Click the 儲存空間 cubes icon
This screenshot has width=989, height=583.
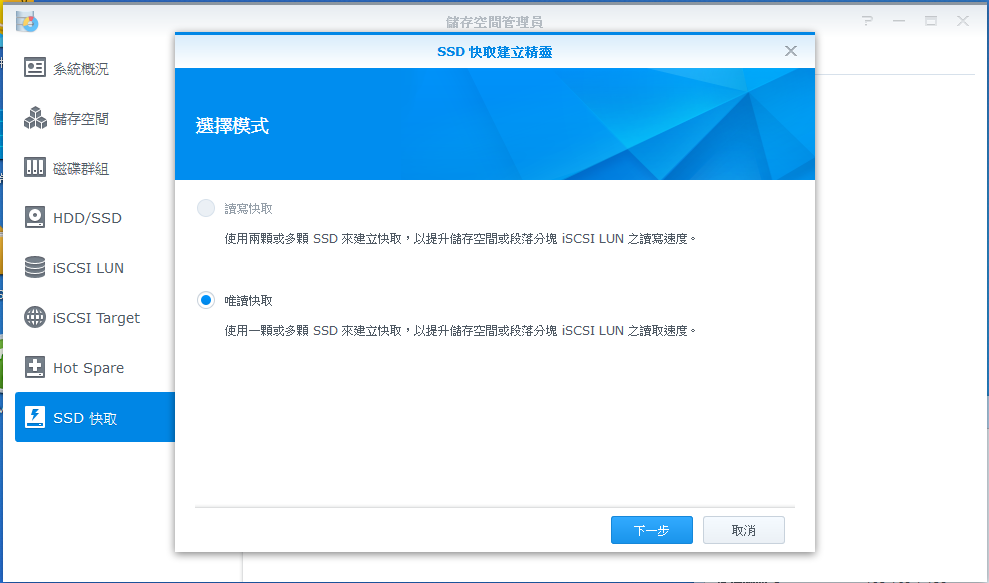(35, 118)
